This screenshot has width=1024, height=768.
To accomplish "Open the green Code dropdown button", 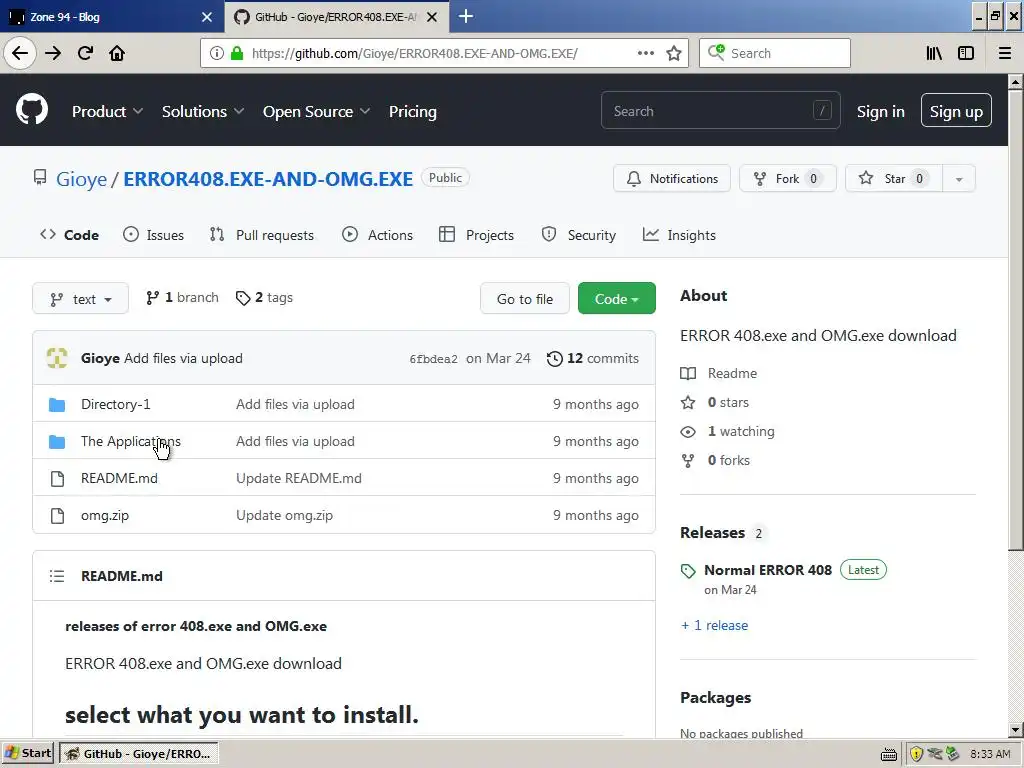I will click(616, 298).
